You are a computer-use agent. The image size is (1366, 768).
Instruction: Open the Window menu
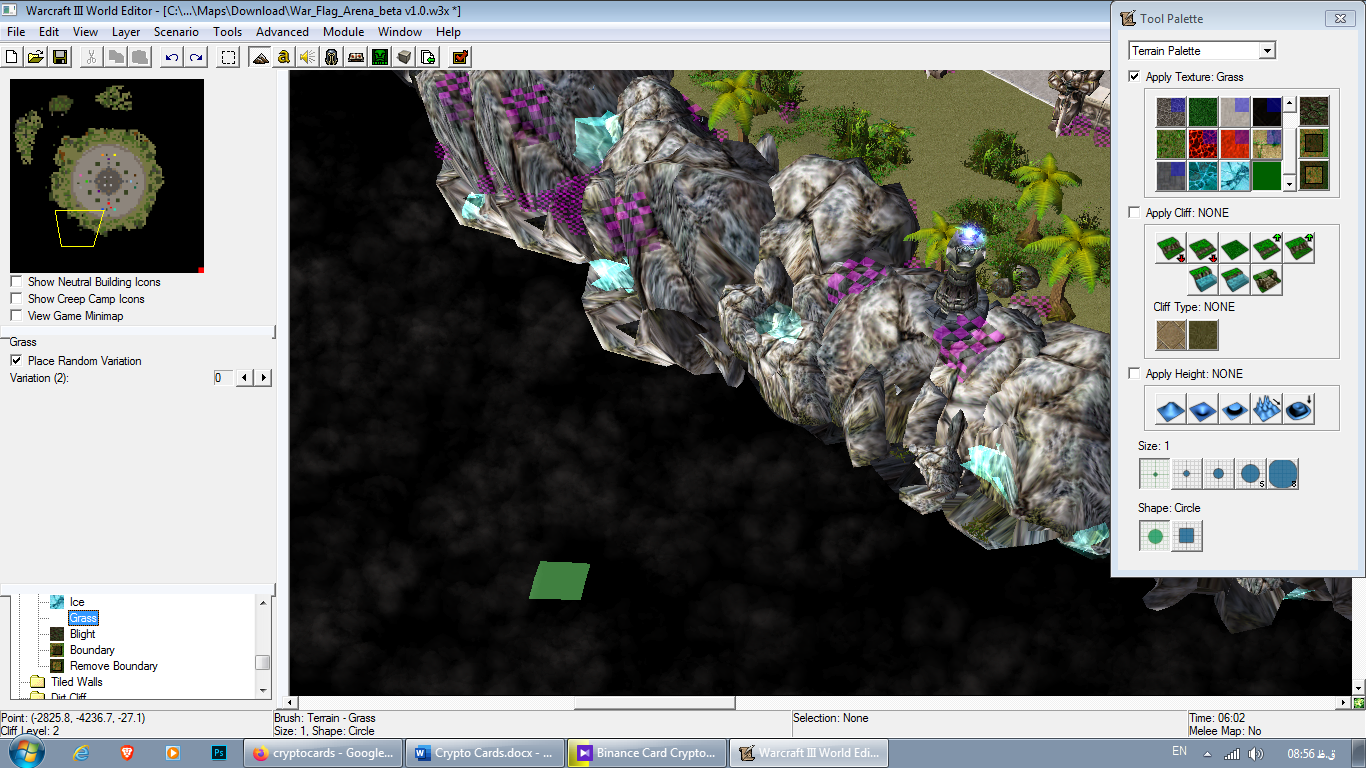[400, 32]
